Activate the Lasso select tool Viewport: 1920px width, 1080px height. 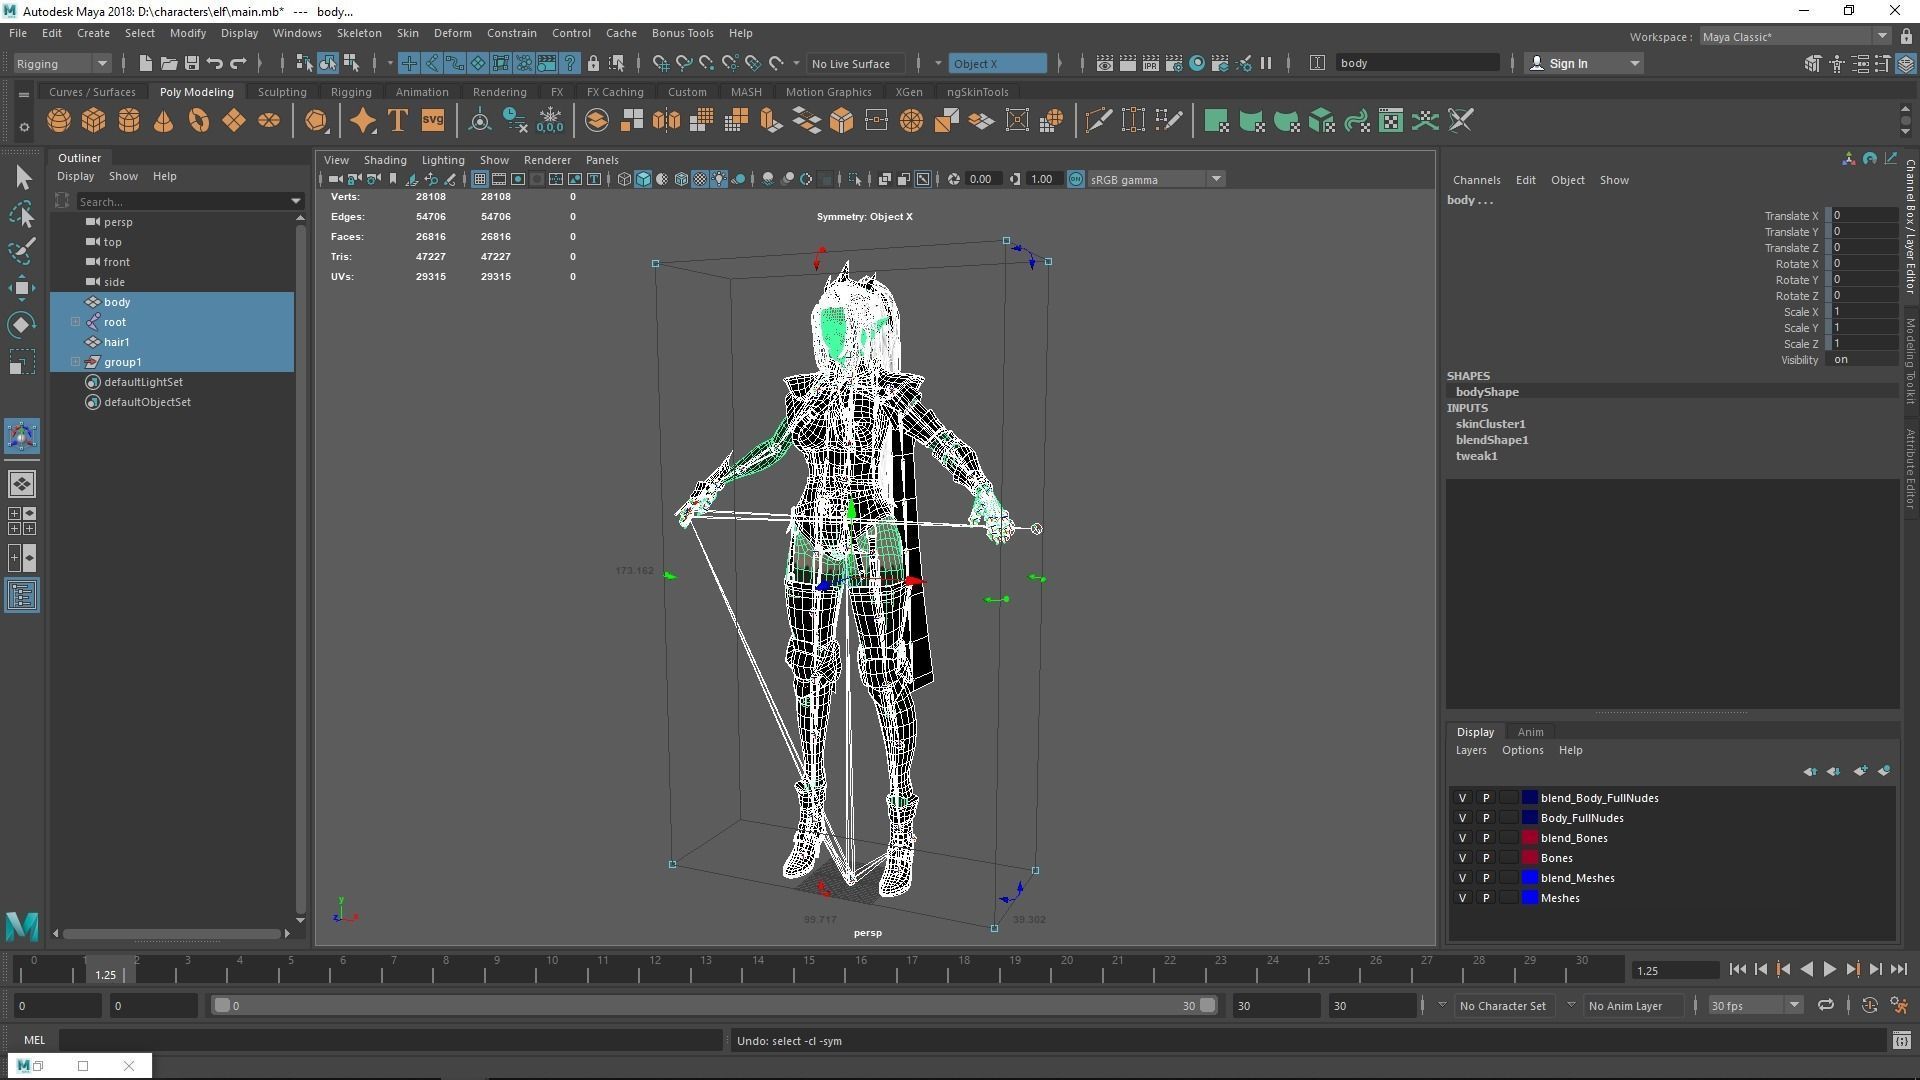click(22, 214)
